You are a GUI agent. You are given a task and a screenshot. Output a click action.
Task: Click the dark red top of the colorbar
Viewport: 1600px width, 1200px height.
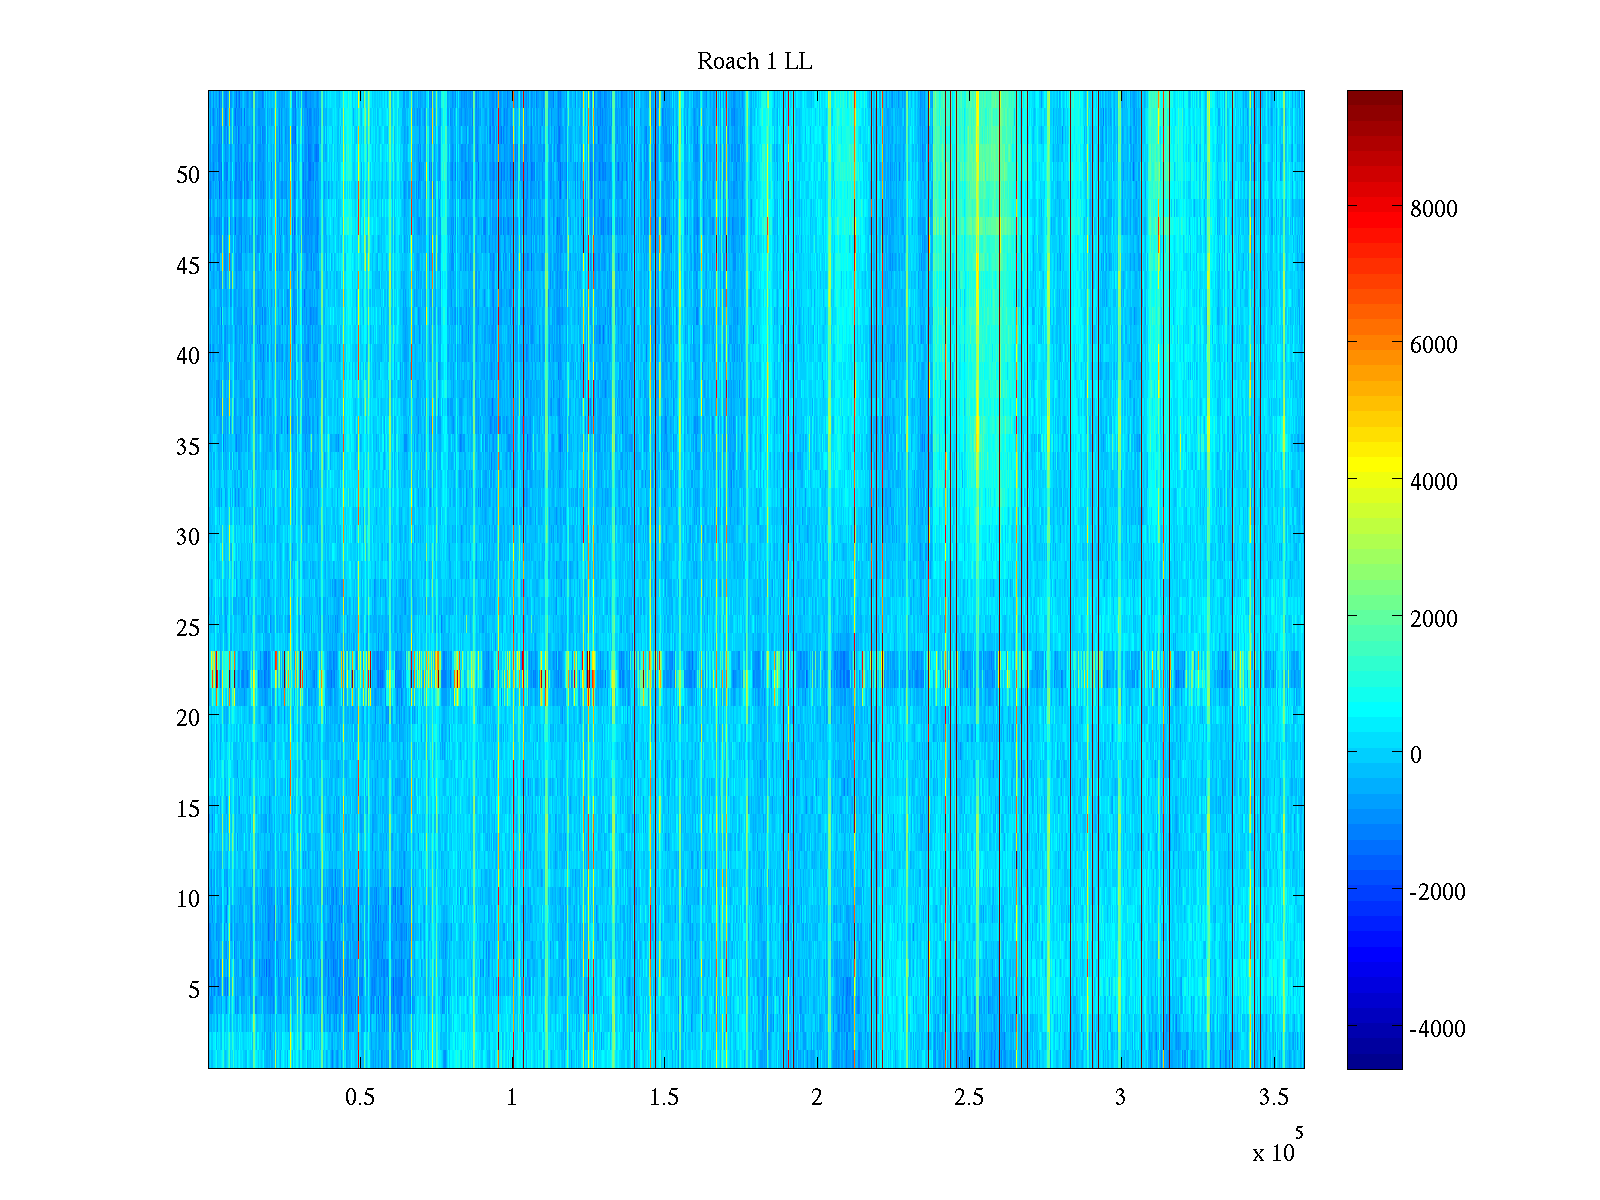pos(1374,98)
